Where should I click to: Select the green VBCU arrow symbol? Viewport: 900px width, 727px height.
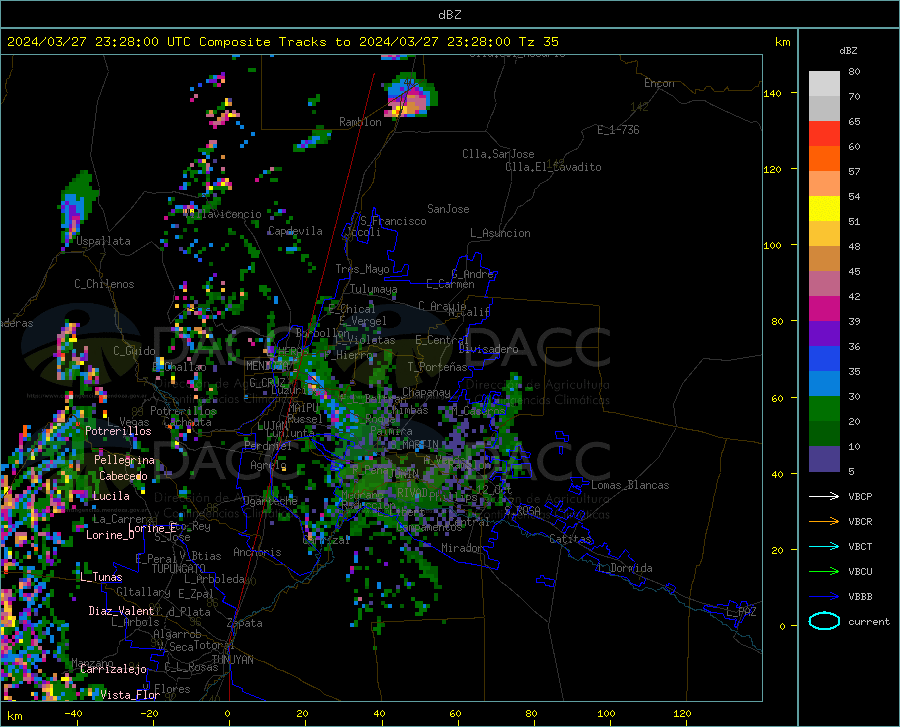coord(824,572)
